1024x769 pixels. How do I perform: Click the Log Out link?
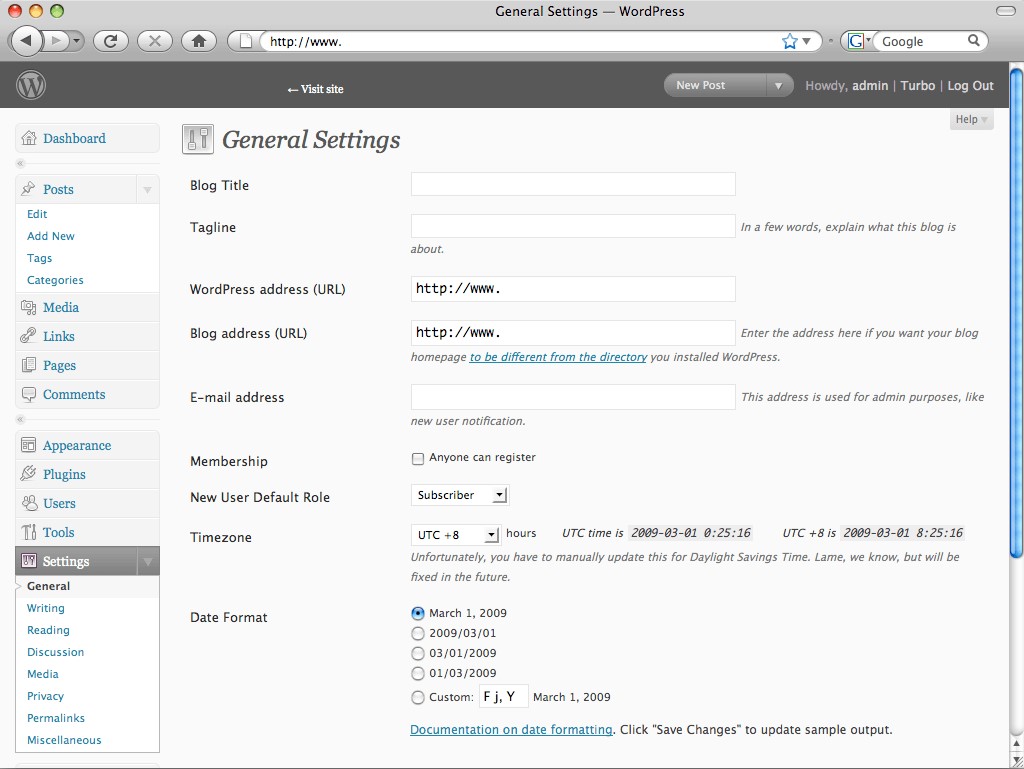[970, 86]
